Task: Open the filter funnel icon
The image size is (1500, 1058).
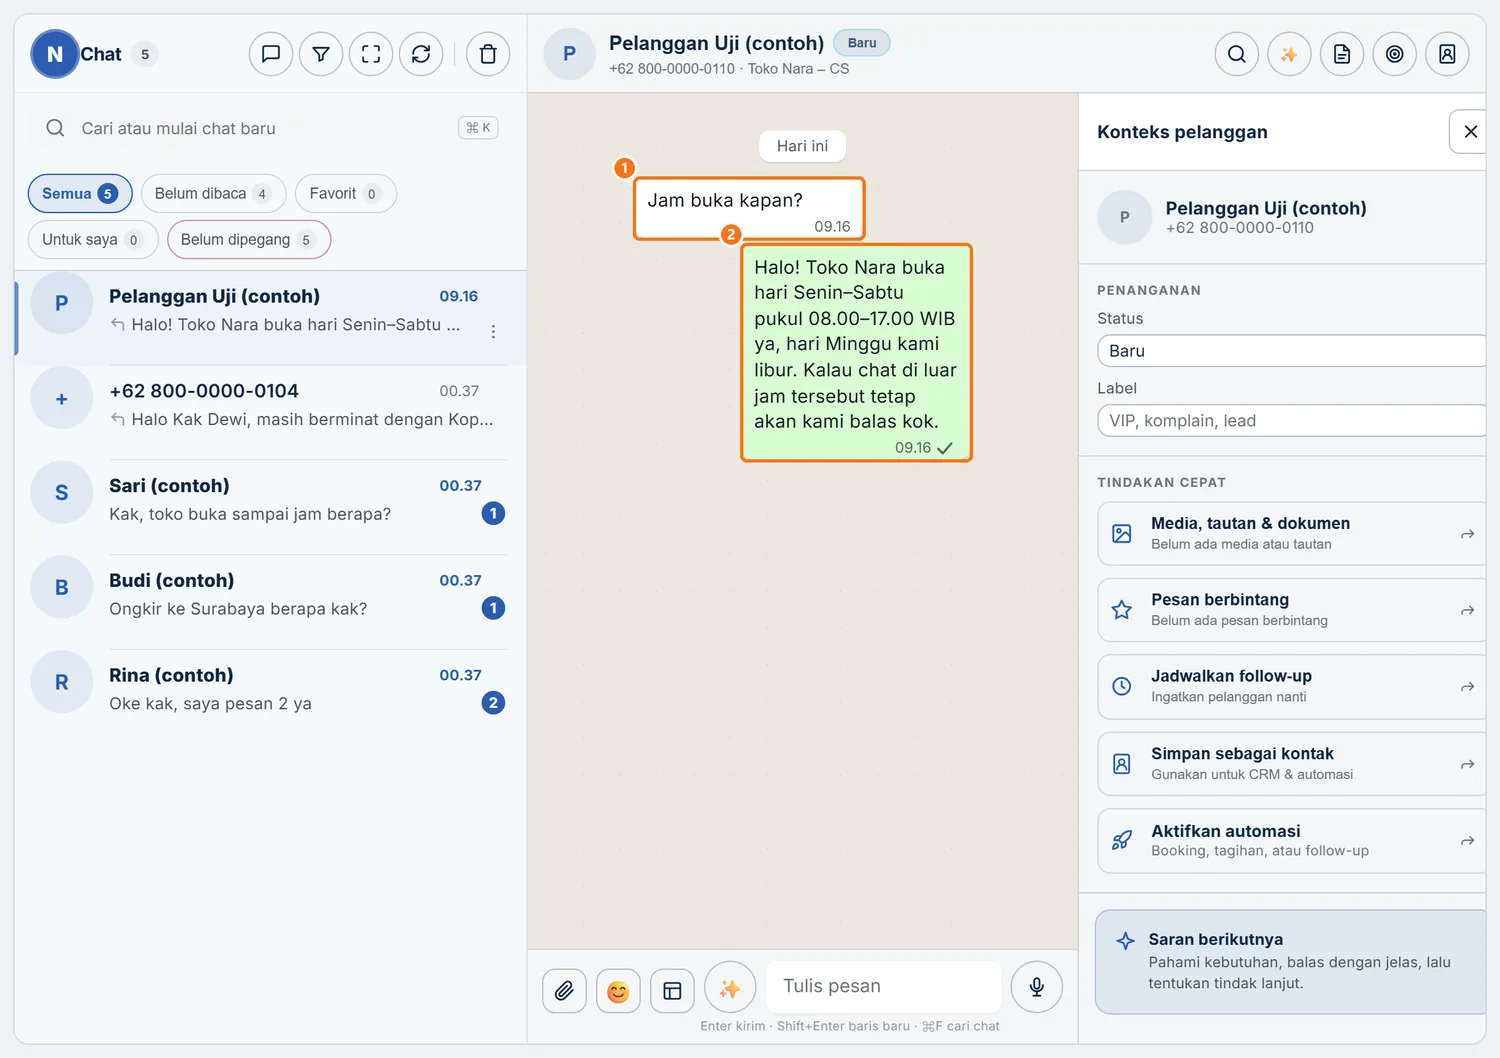Action: click(321, 54)
